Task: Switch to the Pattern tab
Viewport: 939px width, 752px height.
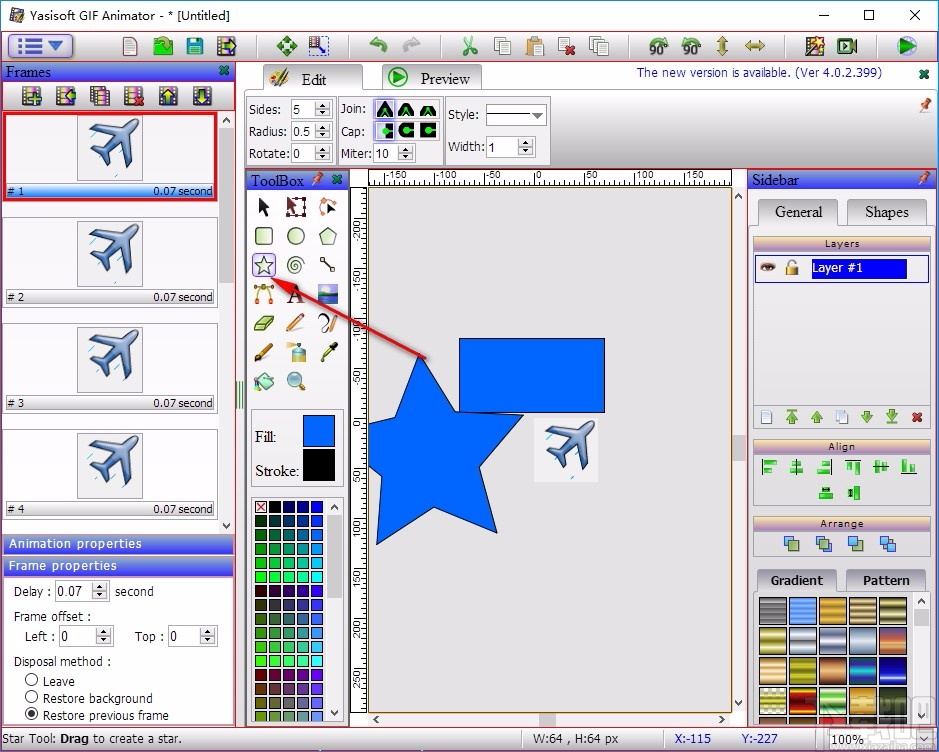Action: pos(886,580)
